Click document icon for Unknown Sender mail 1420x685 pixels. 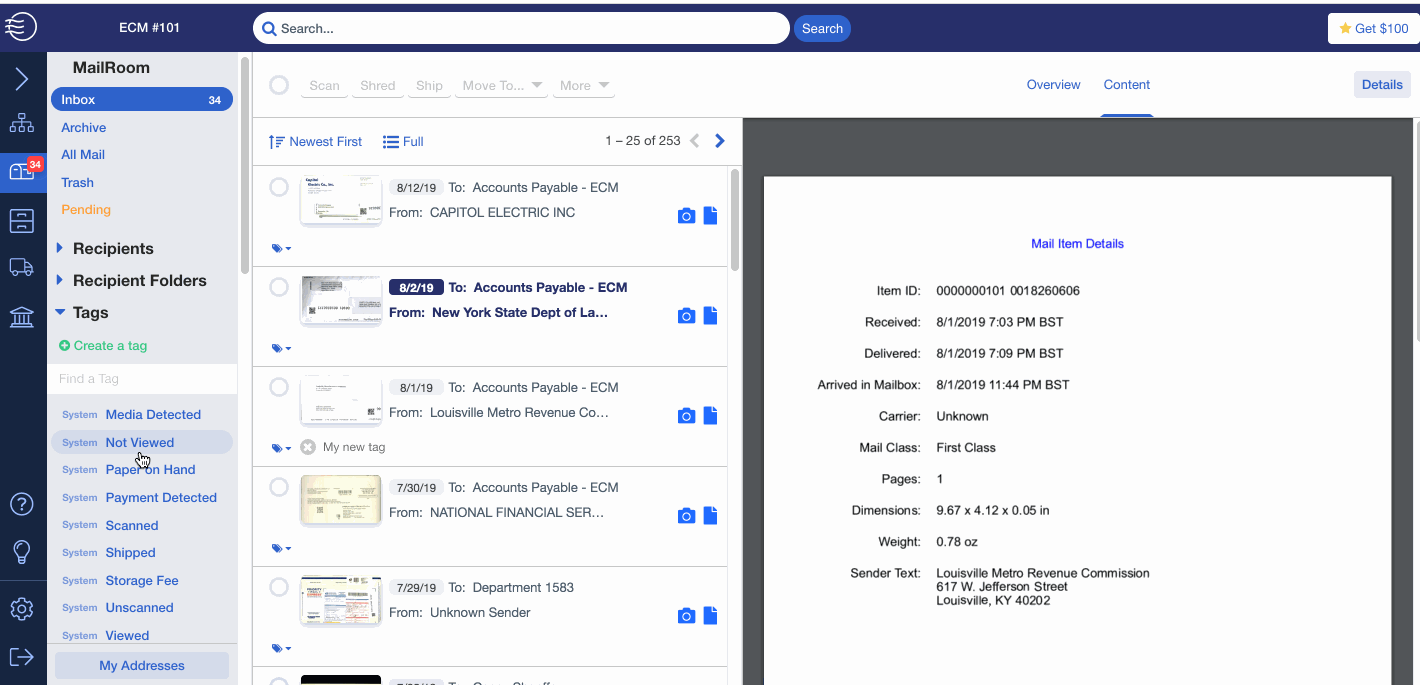click(710, 615)
